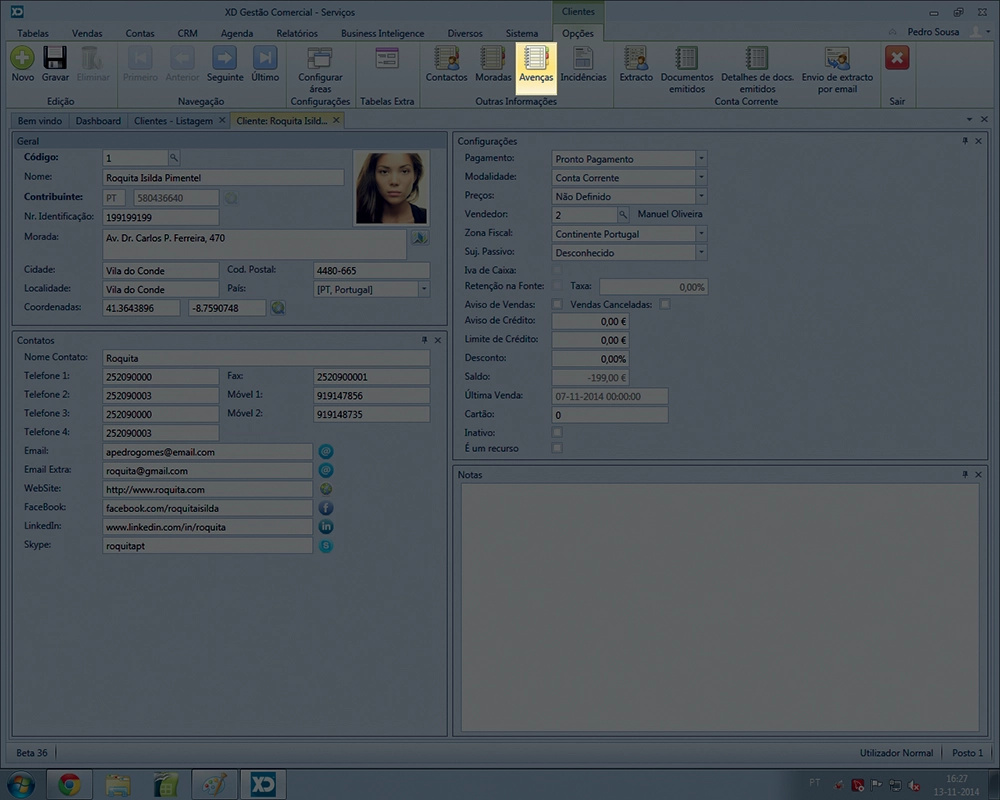Switch to the Clientes - Listagem tab
This screenshot has height=800, width=1000.
coord(173,121)
